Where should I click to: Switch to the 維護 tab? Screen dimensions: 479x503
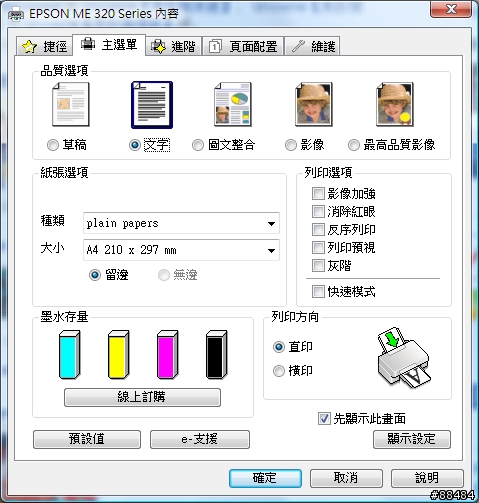click(313, 46)
